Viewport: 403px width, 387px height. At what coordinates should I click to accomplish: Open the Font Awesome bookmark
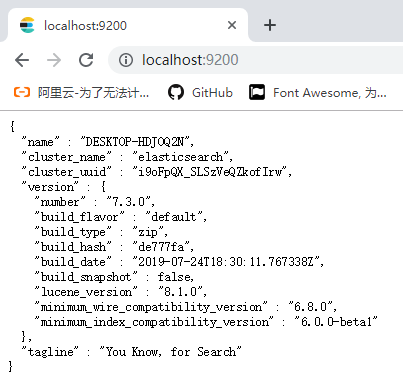pos(318,93)
